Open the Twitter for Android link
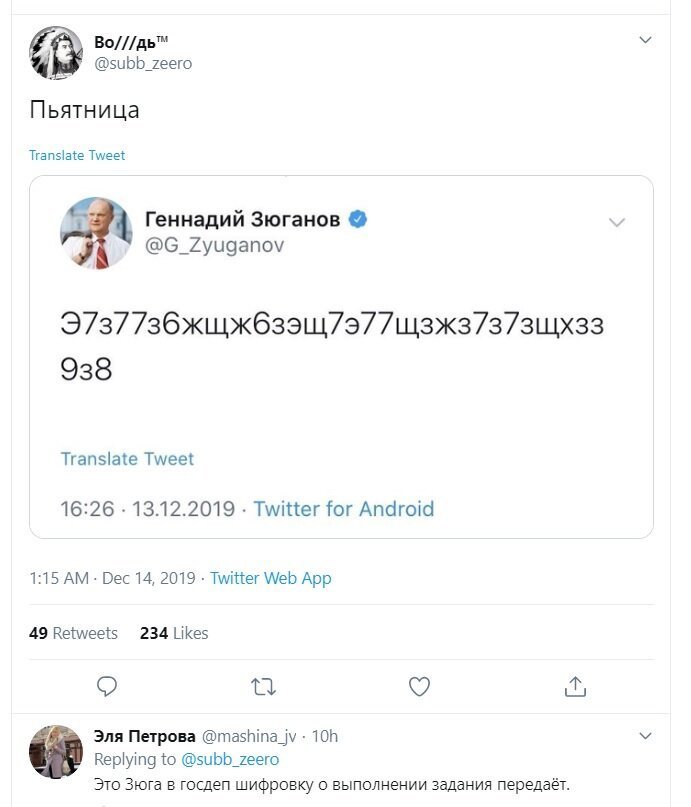Viewport: 691px width, 807px height. click(344, 509)
